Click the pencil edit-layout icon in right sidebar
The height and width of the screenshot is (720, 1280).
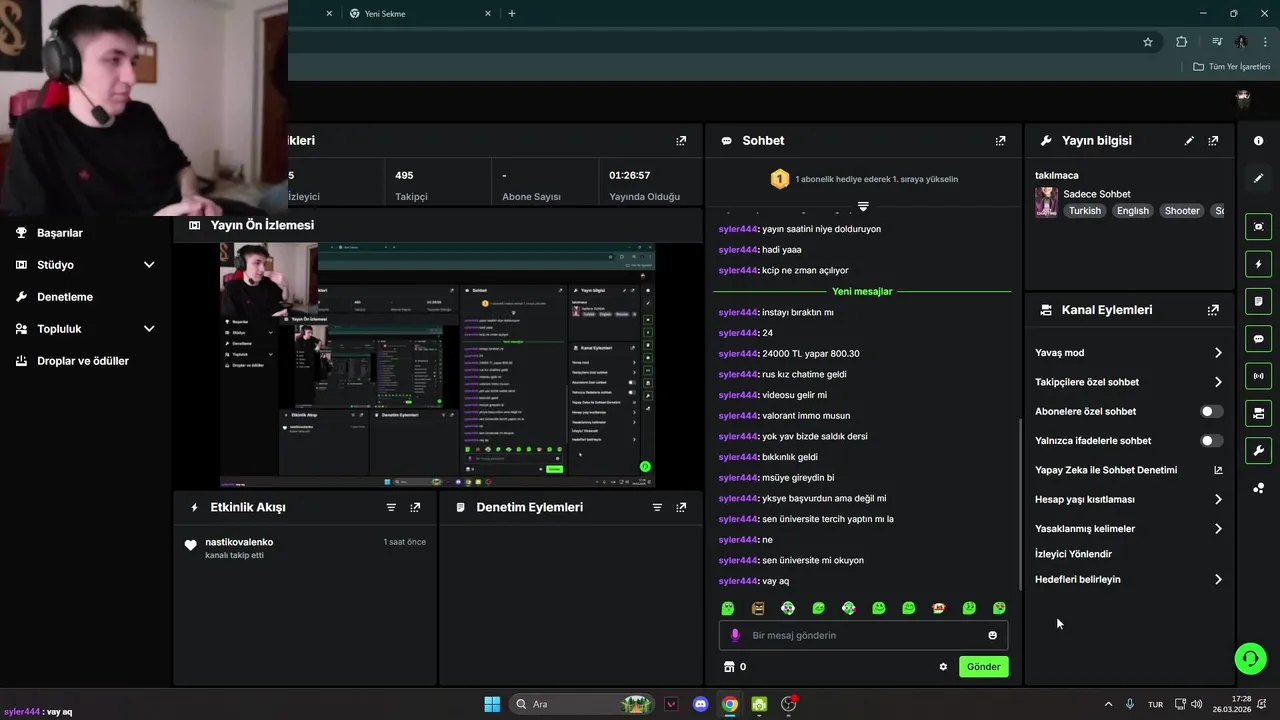coord(1258,178)
